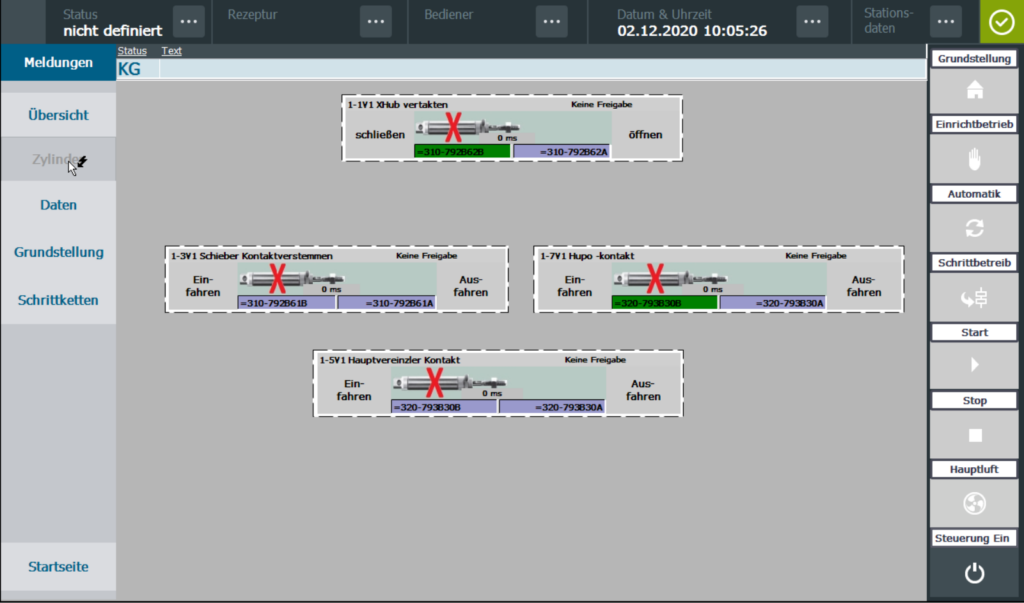Click schließen on 1-1V1 XHub cylinder
The image size is (1024, 603).
click(379, 135)
